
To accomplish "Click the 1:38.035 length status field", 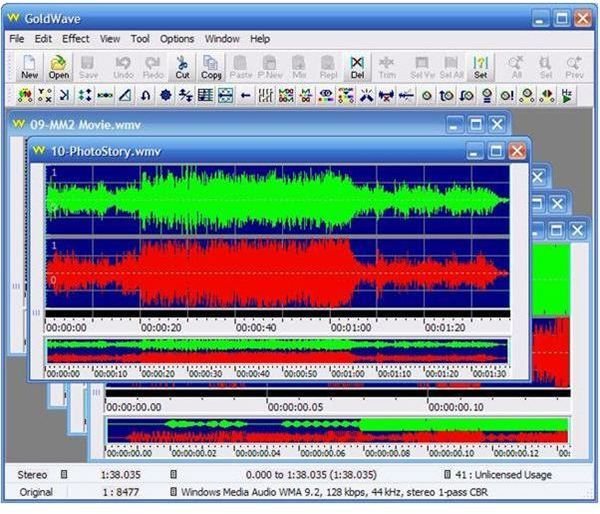I will [121, 475].
